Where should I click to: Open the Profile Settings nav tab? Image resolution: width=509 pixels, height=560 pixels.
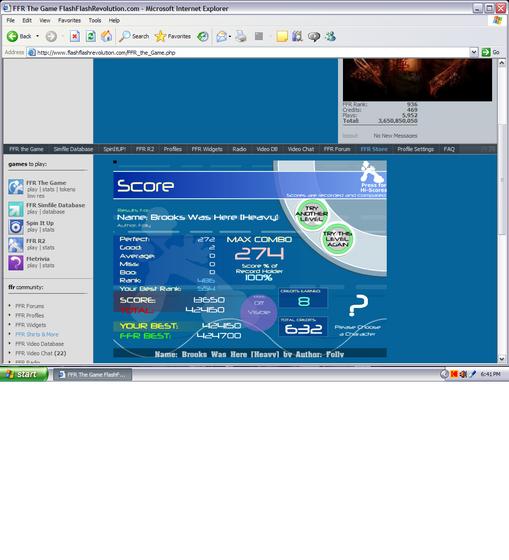[415, 149]
